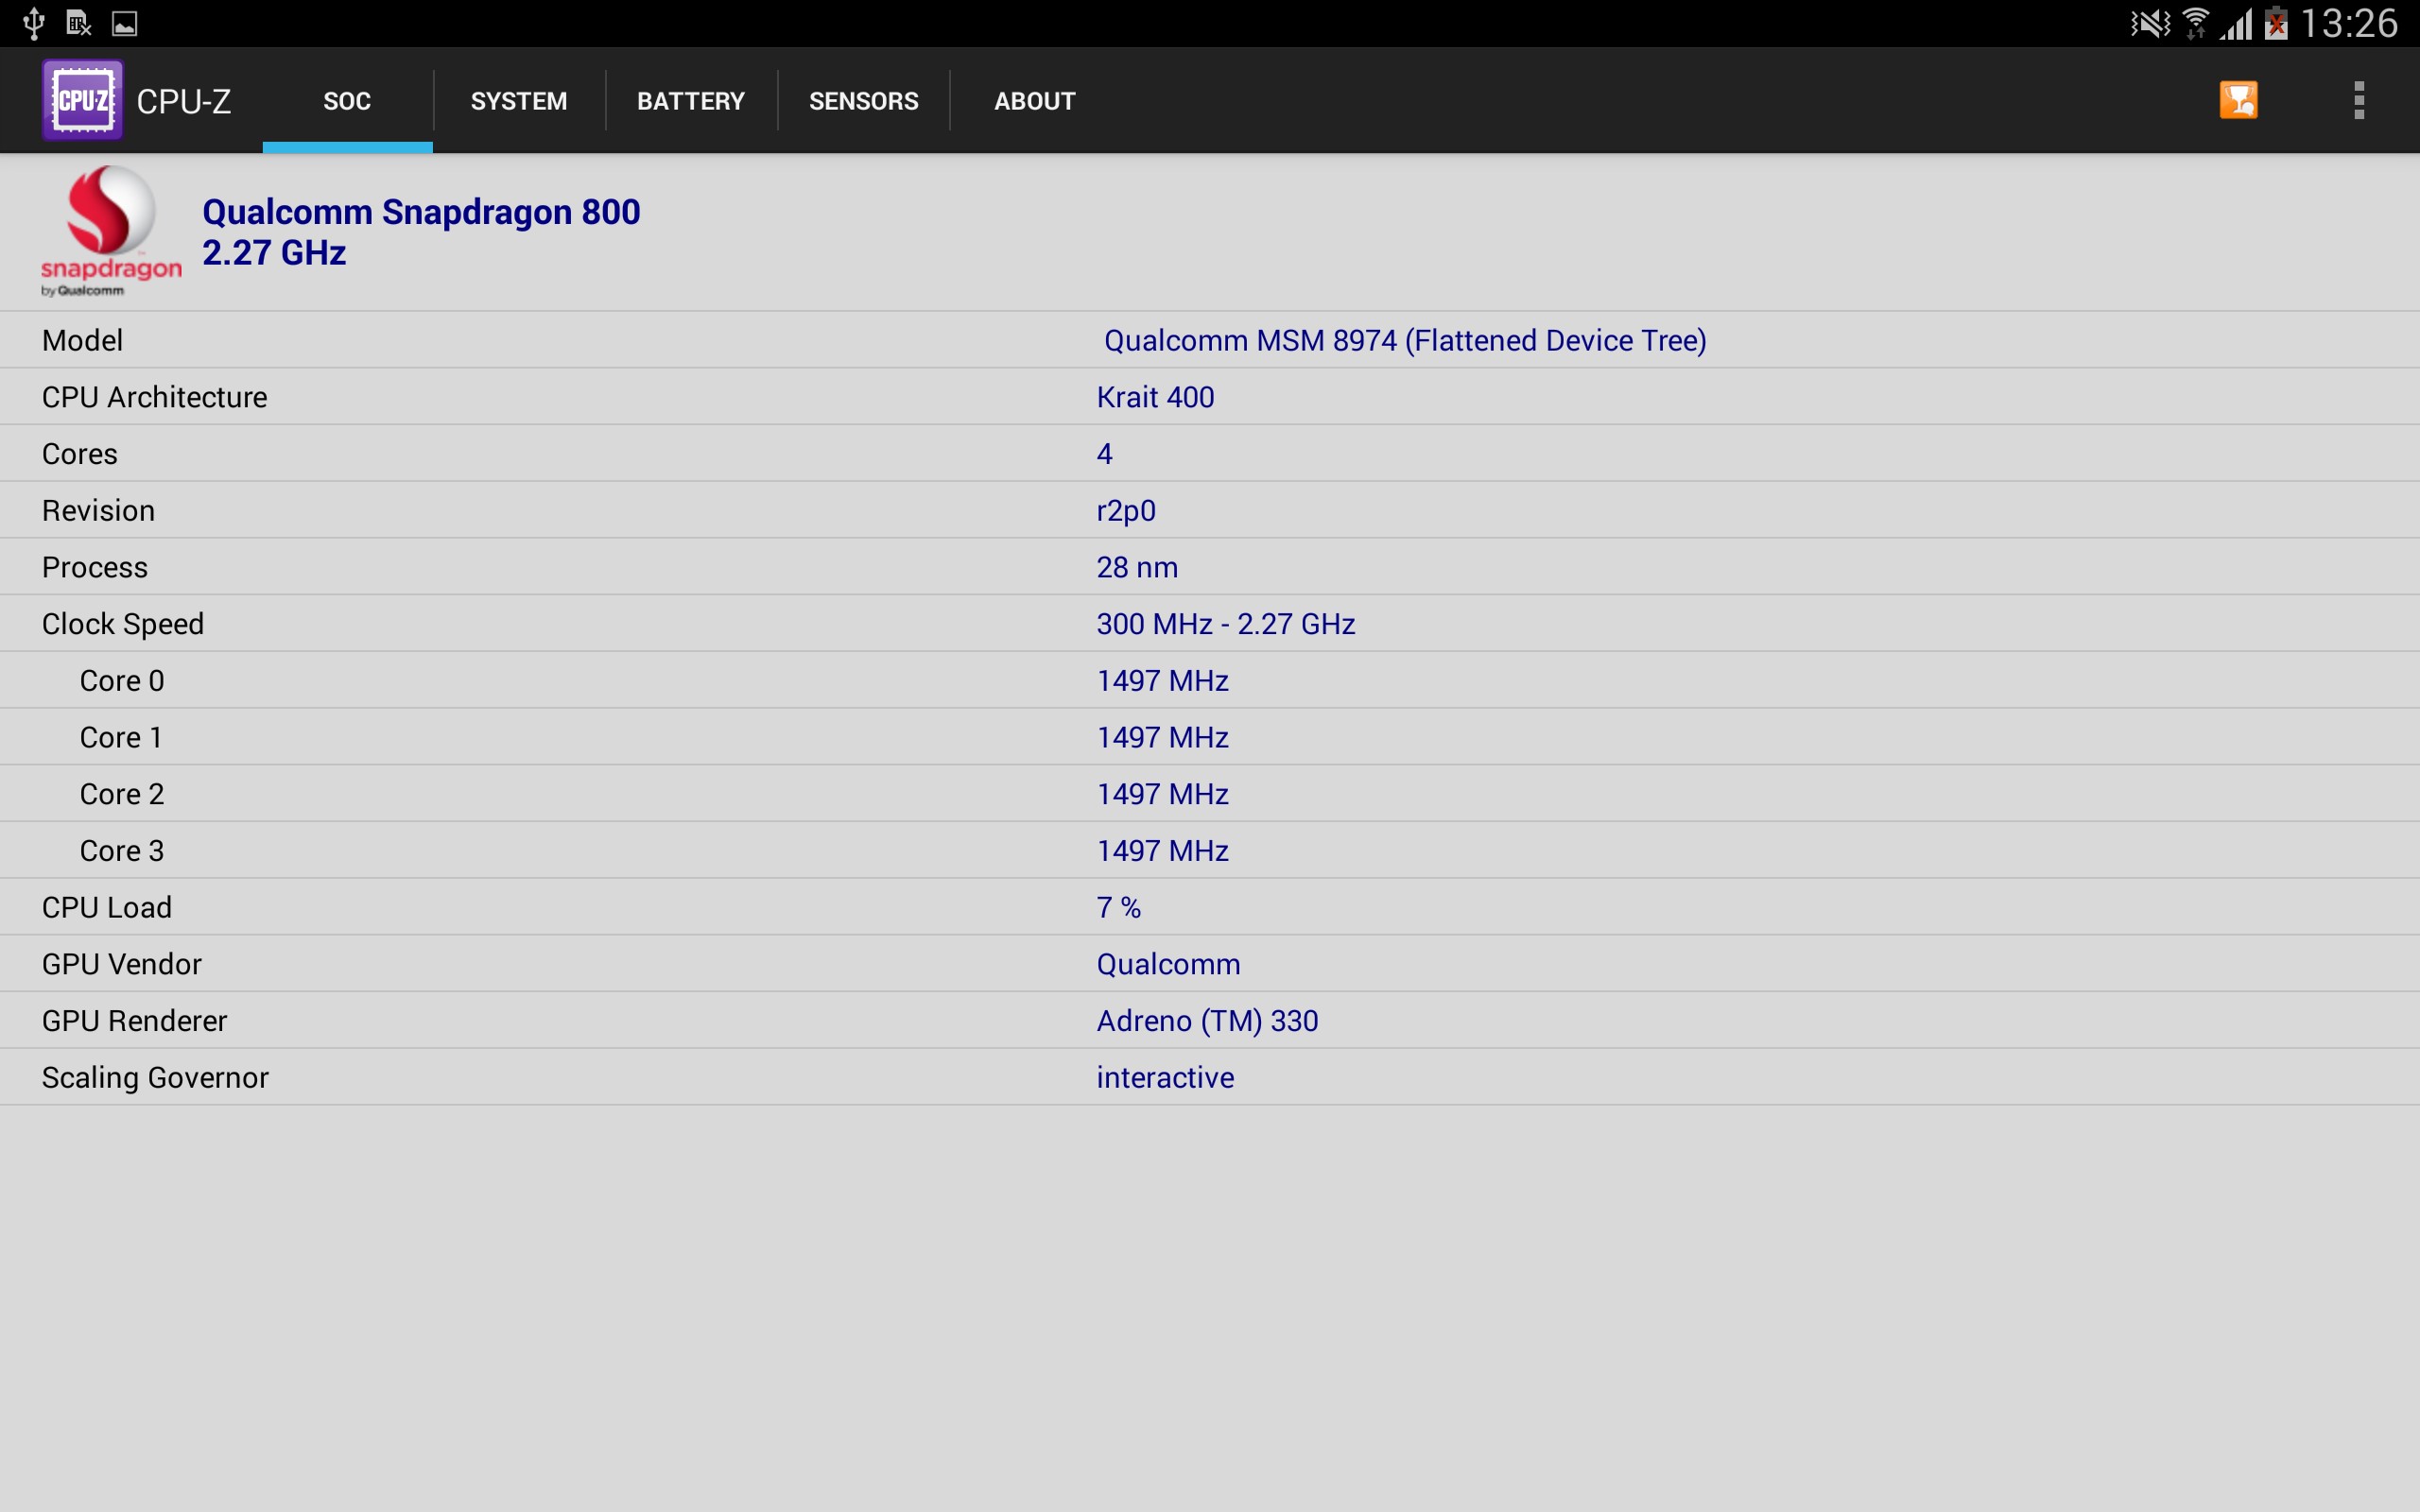The height and width of the screenshot is (1512, 2420).
Task: Select Core 0's 1497 MHz value
Action: [1162, 681]
